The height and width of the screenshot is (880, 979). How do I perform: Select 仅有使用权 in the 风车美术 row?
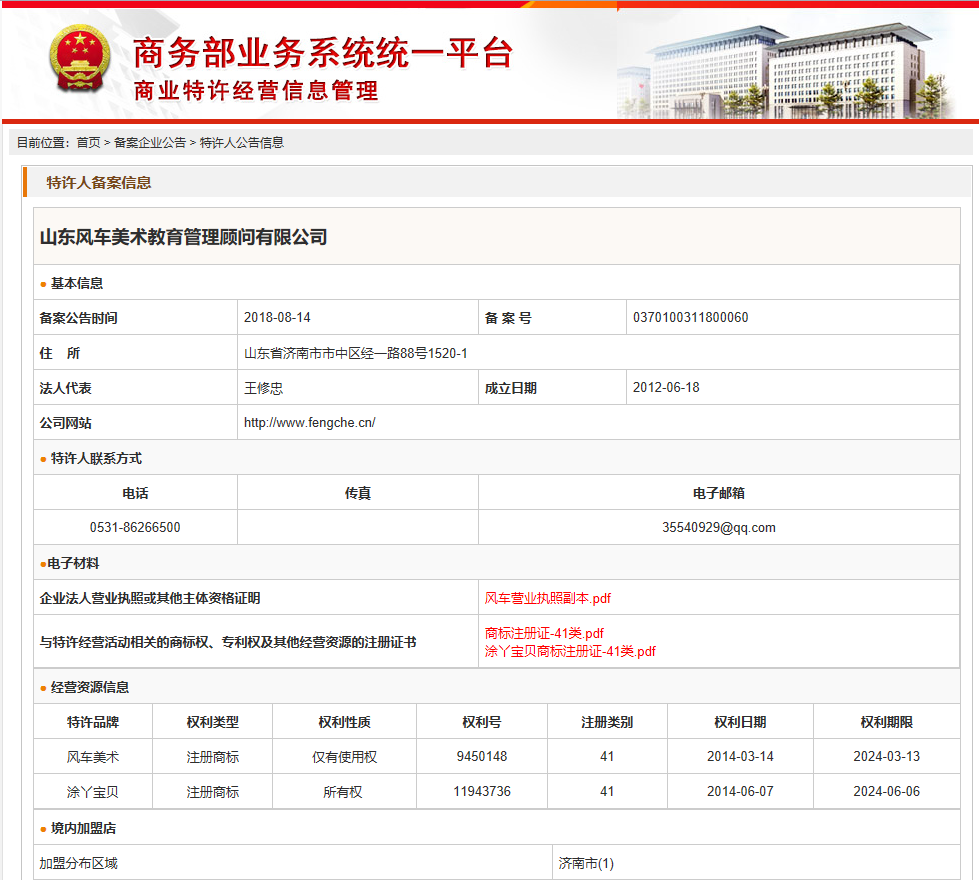pos(345,757)
